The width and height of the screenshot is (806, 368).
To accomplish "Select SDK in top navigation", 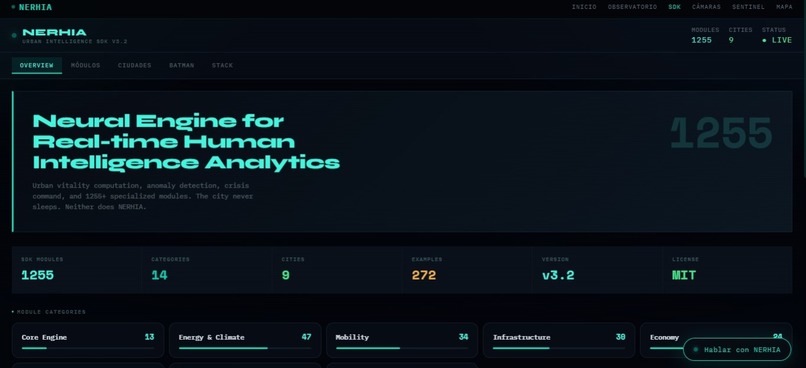I will tap(674, 7).
